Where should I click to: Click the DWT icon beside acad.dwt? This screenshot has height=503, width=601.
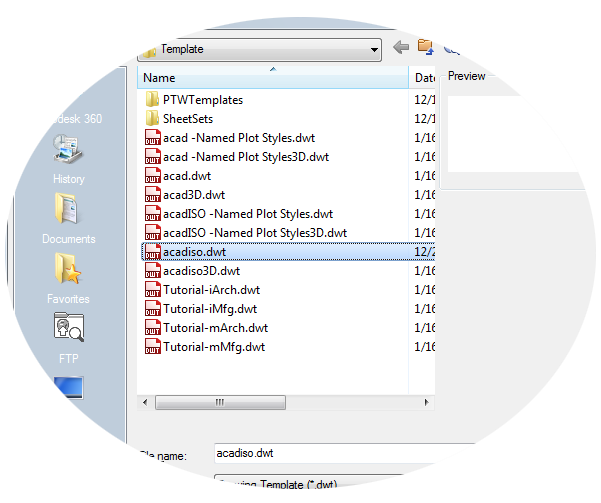pos(153,176)
